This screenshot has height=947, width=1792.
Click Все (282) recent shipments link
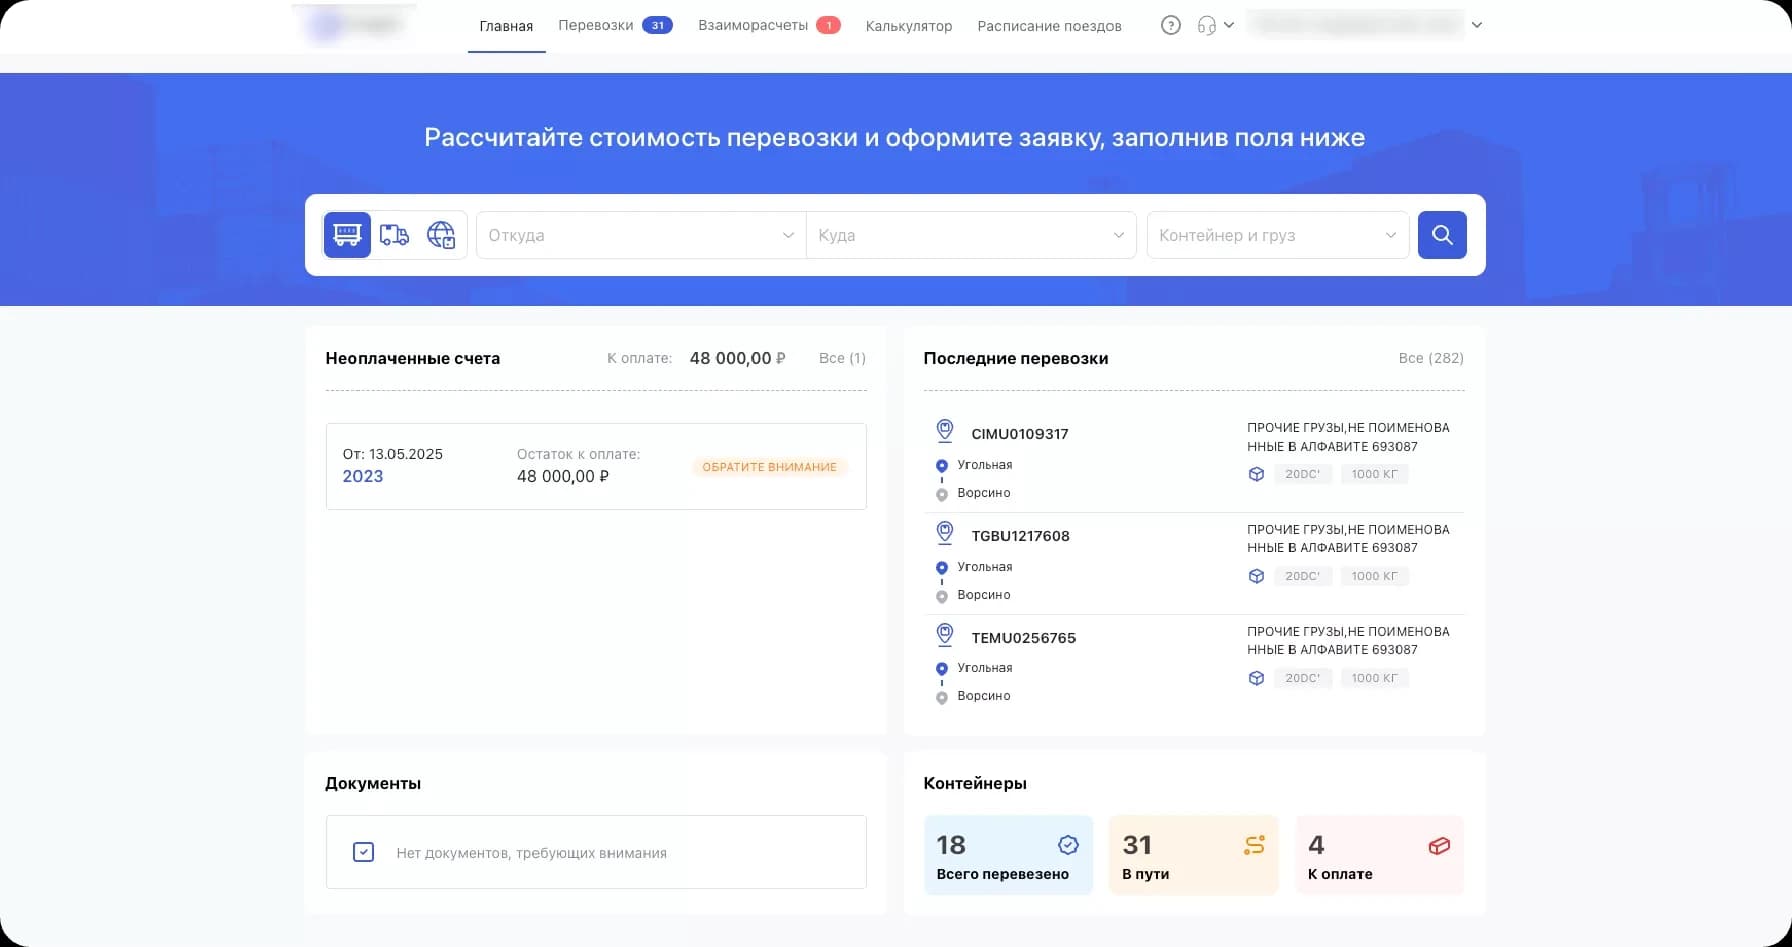pyautogui.click(x=1431, y=358)
